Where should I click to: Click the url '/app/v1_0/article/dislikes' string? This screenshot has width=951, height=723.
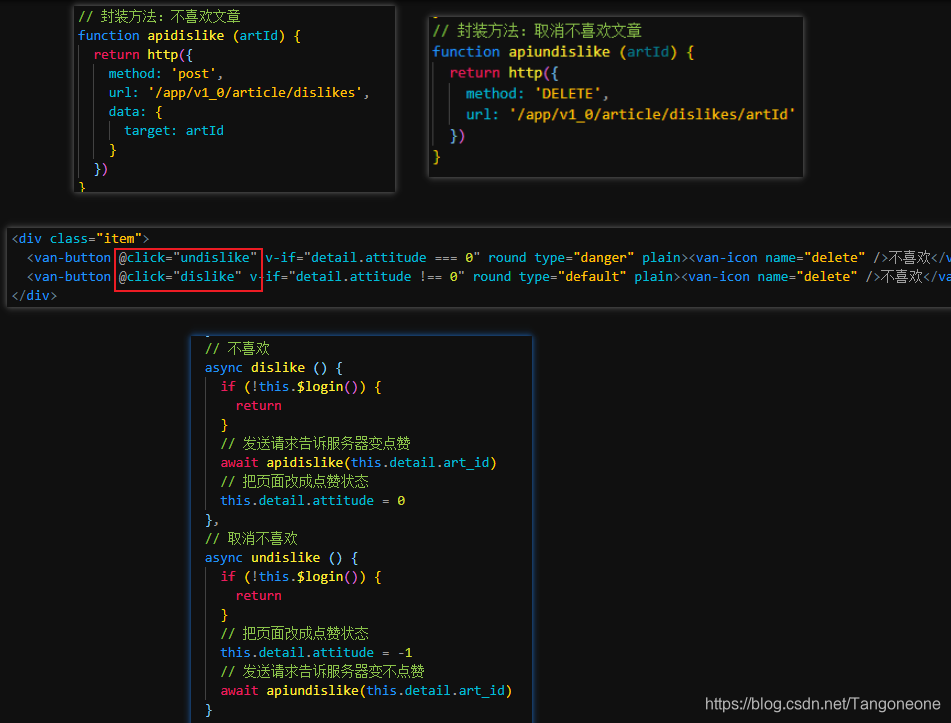(255, 93)
